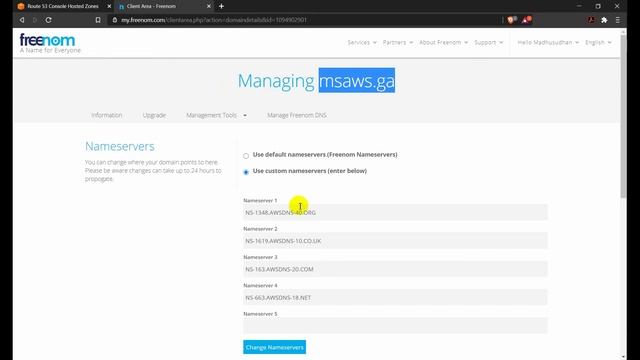Close the Route 53 Console tab
The width and height of the screenshot is (640, 360).
click(x=109, y=6)
